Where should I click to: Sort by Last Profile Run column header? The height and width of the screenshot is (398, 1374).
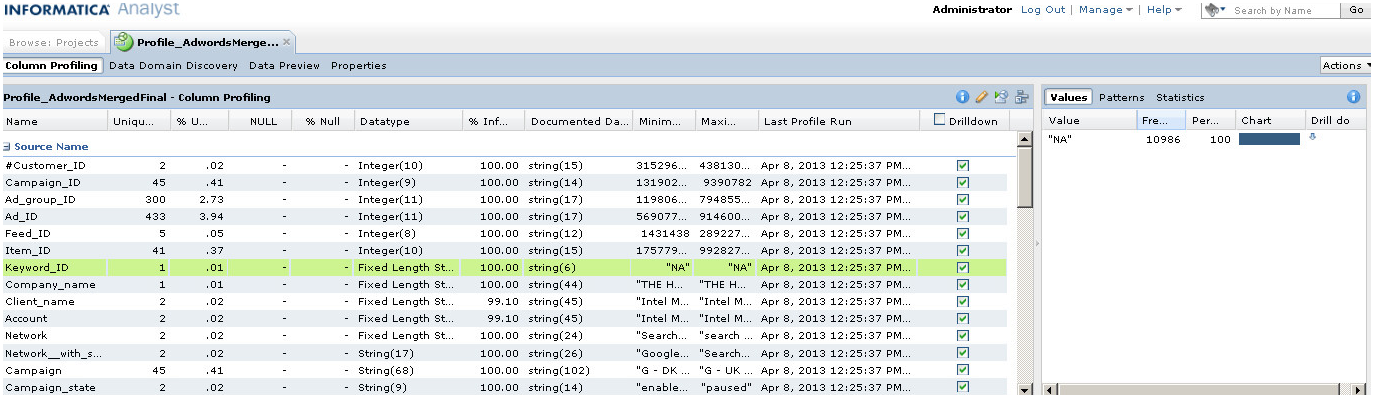click(x=839, y=121)
